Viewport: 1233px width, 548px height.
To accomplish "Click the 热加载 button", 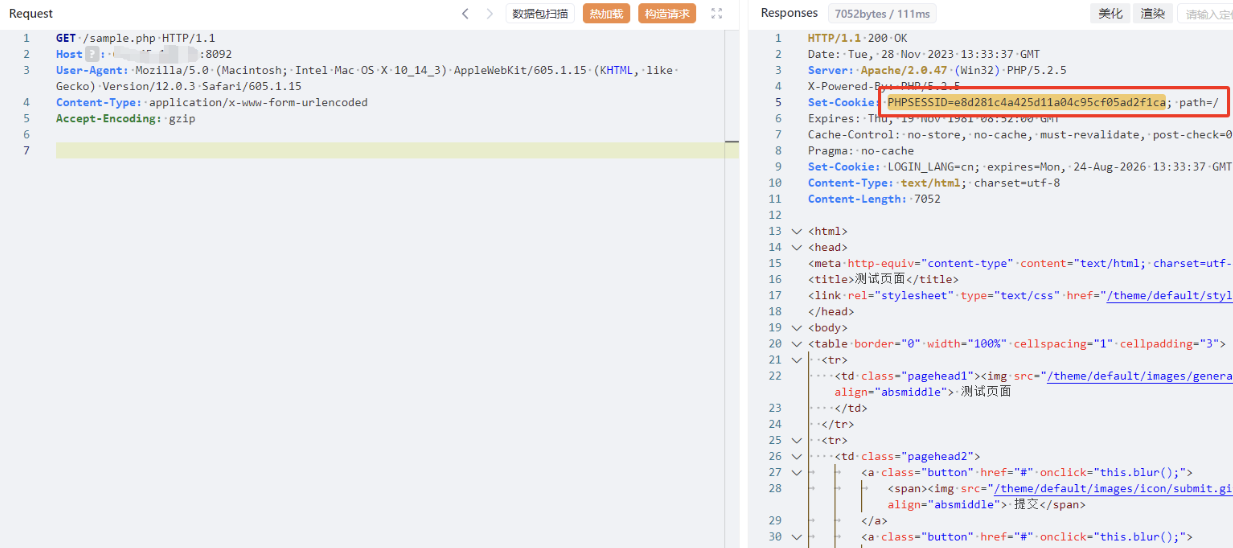I will [x=606, y=13].
